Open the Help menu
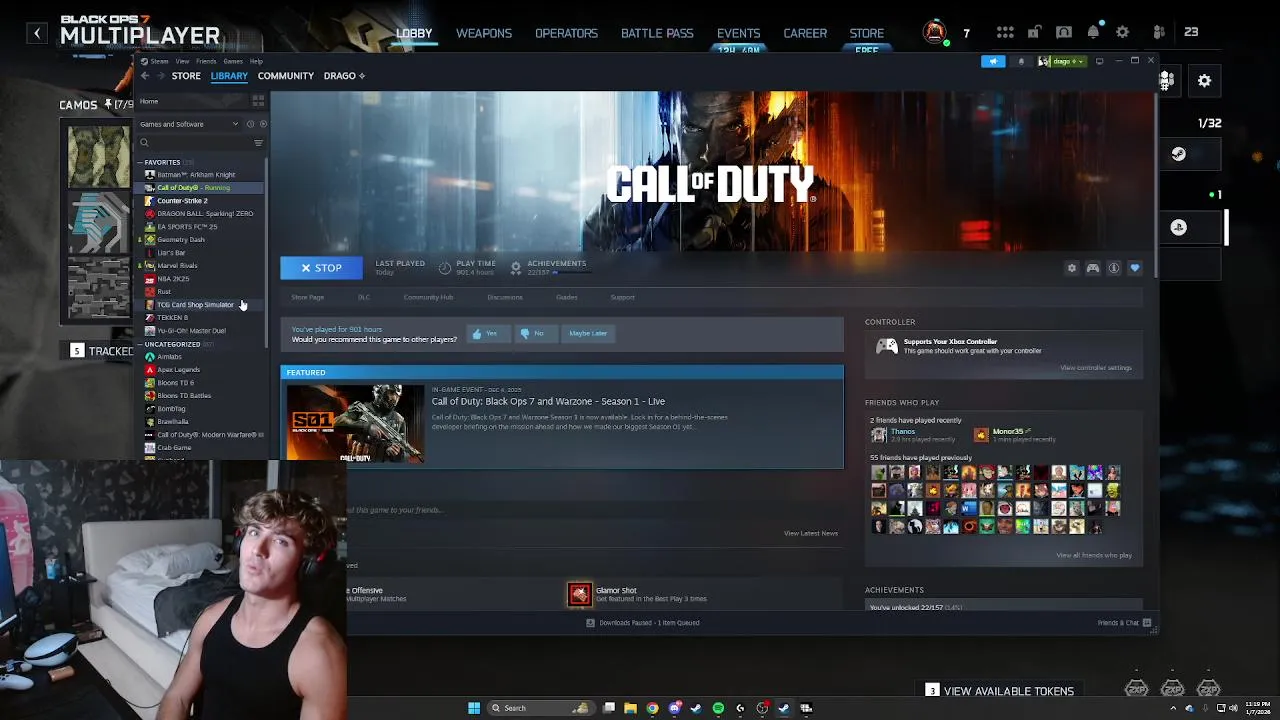 click(x=257, y=61)
